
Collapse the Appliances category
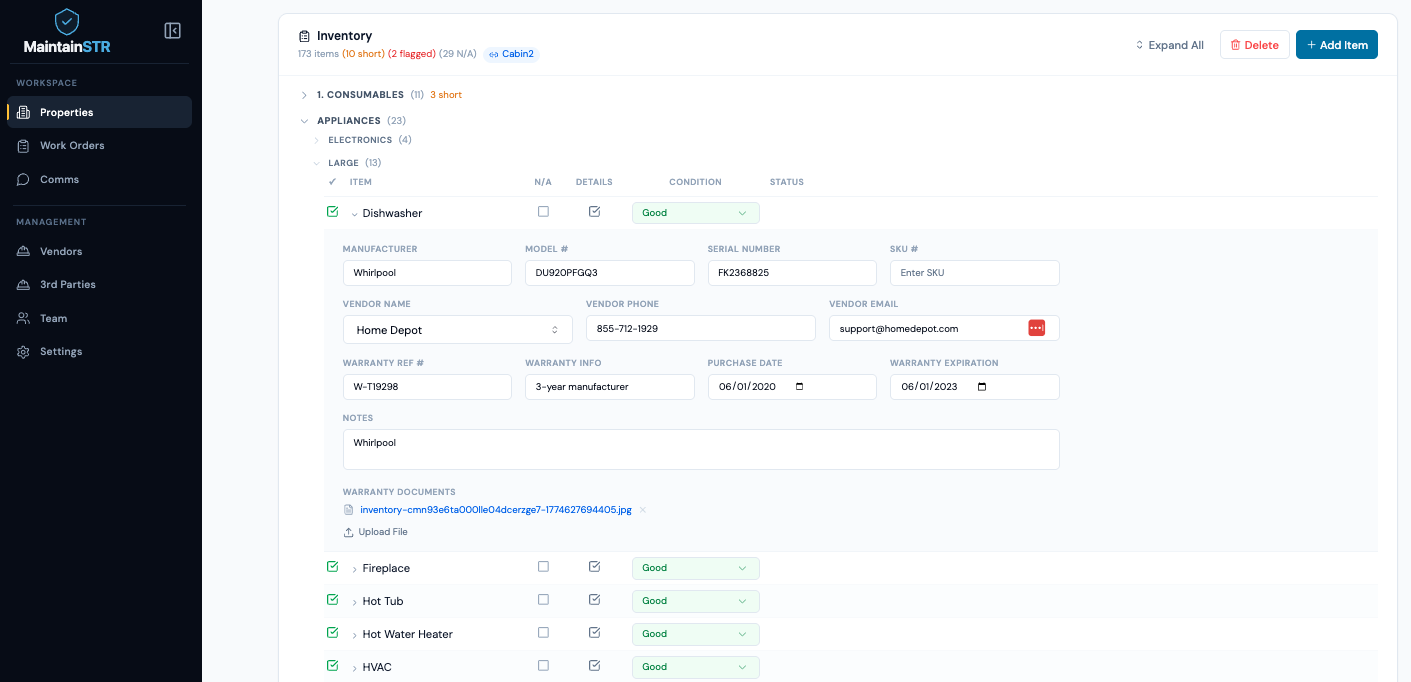[305, 121]
